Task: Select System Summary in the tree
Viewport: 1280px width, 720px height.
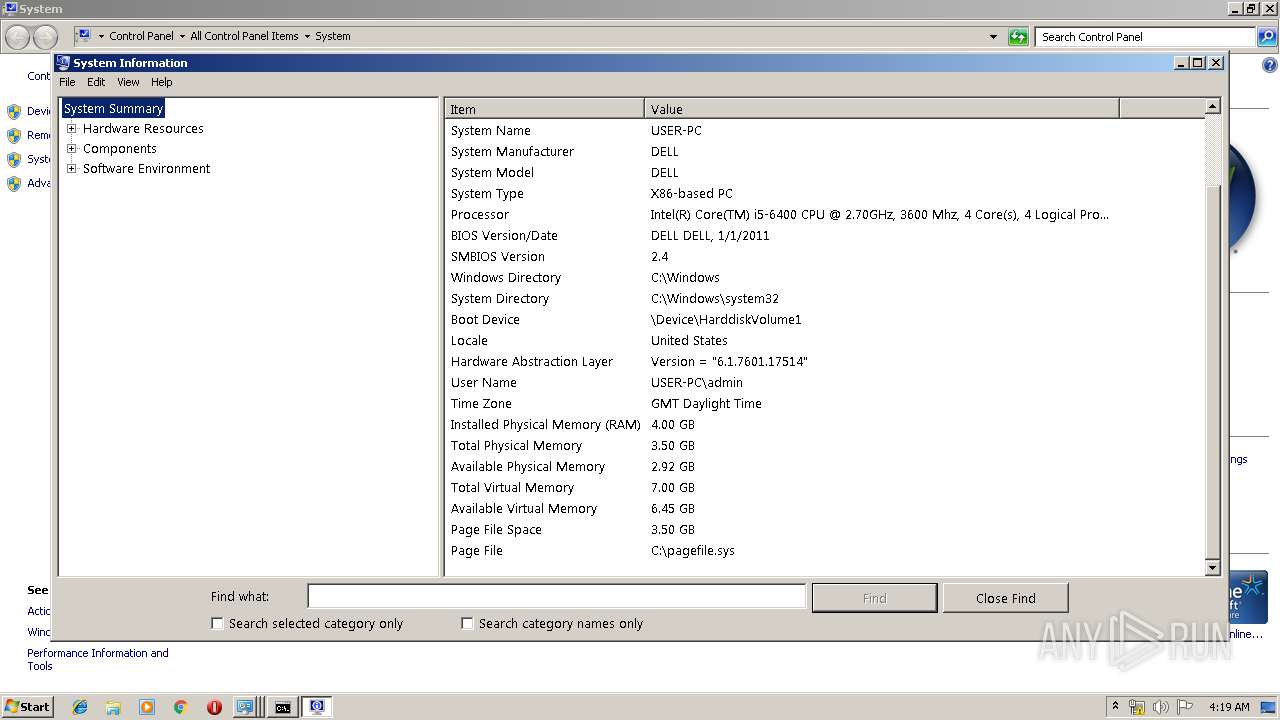Action: click(113, 108)
